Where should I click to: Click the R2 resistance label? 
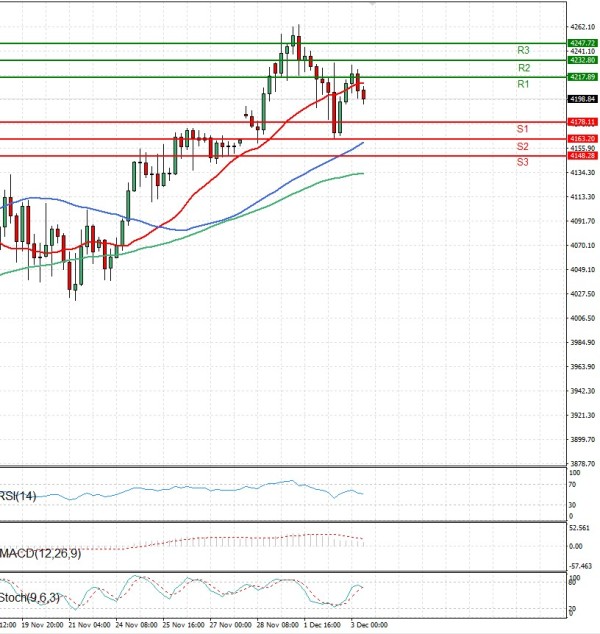coord(523,67)
